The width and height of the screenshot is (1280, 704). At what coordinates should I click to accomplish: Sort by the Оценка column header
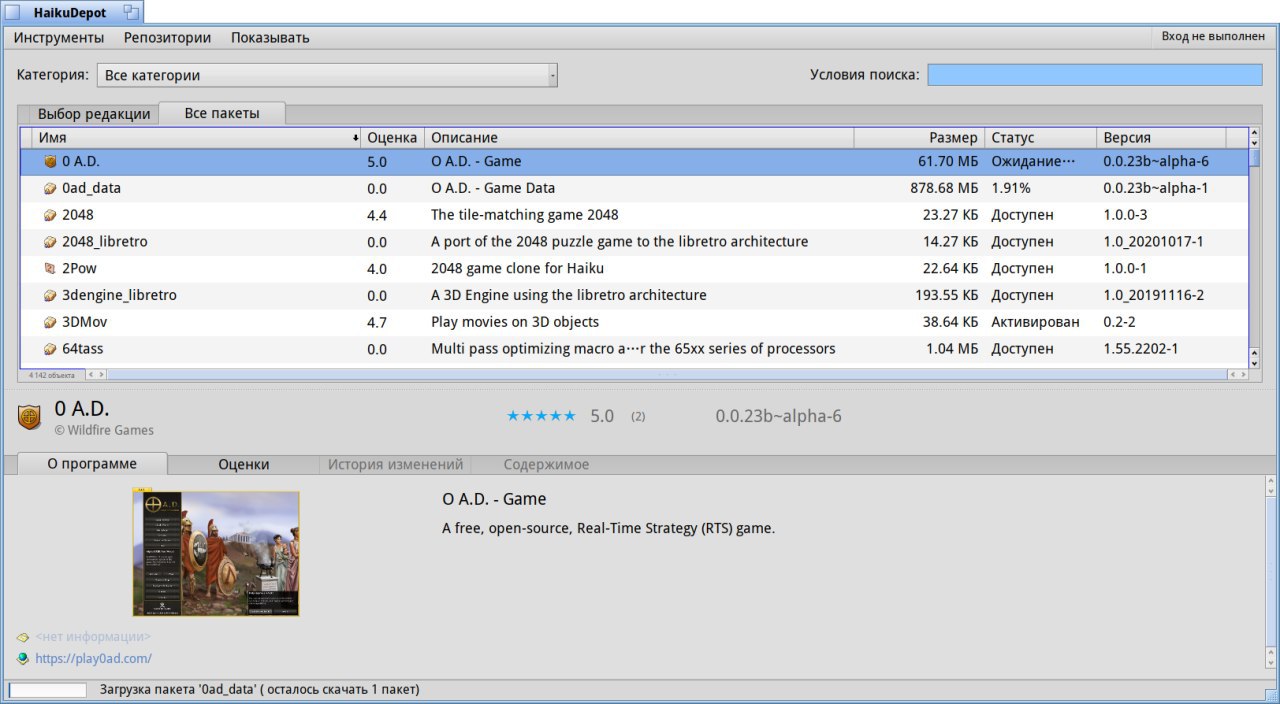[393, 138]
